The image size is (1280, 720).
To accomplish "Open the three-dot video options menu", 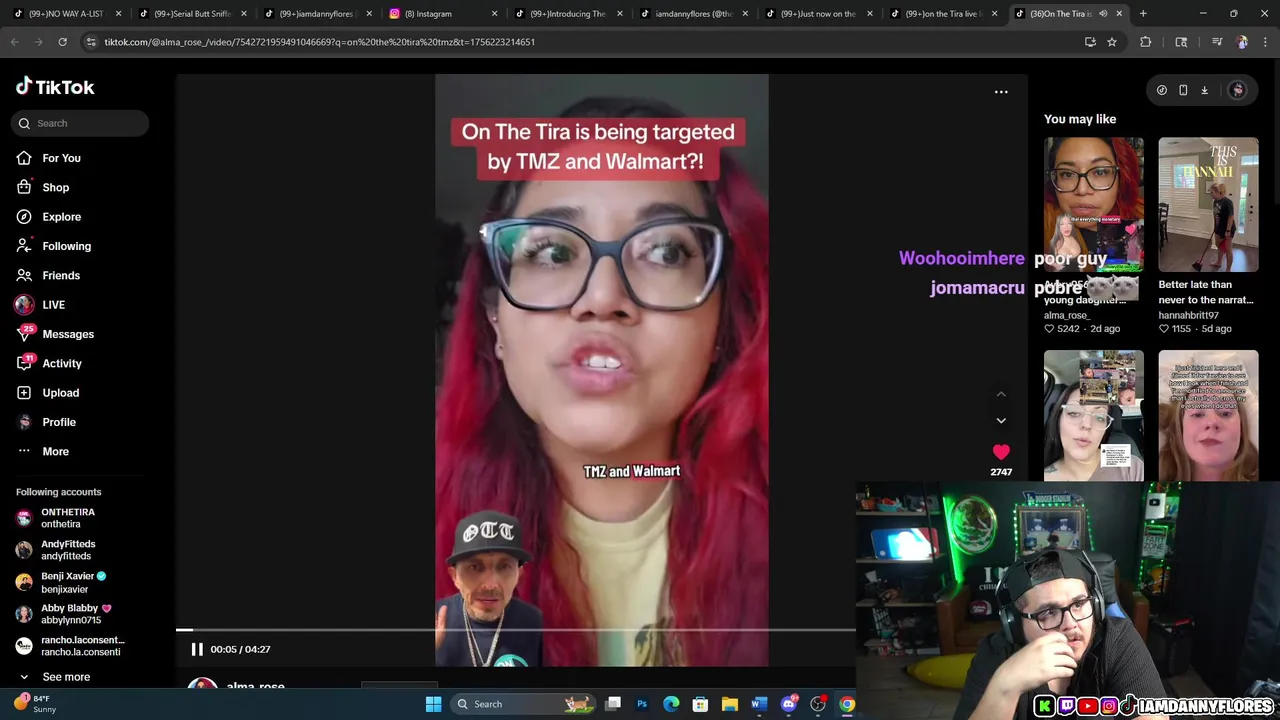I will [x=1001, y=92].
